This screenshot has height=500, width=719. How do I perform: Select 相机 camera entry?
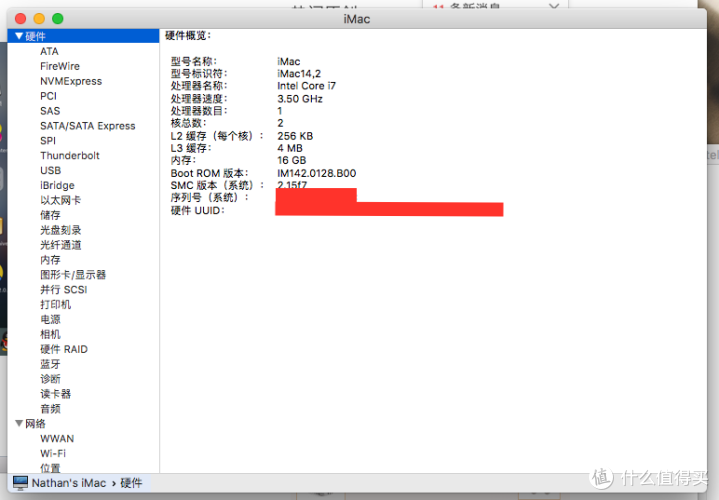[50, 334]
